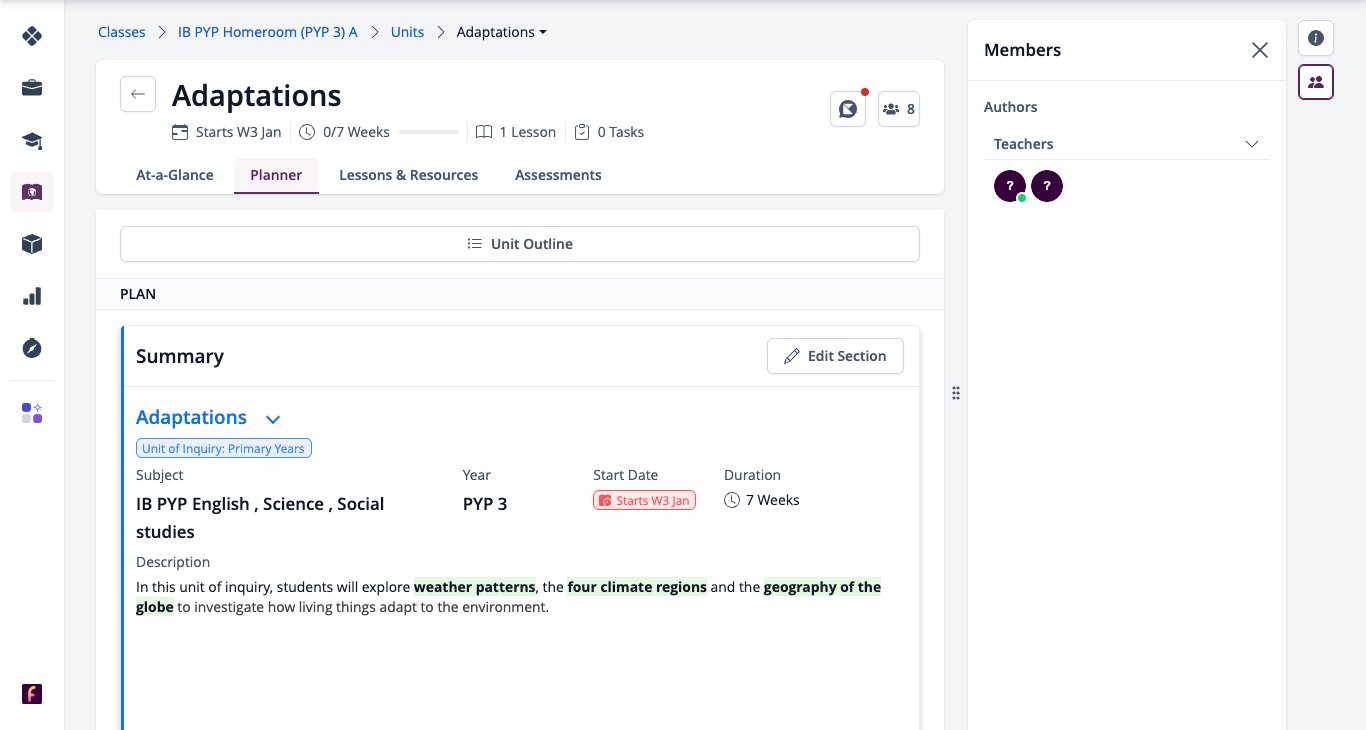This screenshot has width=1366, height=730.
Task: Open the Unit Outline button
Action: [x=520, y=244]
